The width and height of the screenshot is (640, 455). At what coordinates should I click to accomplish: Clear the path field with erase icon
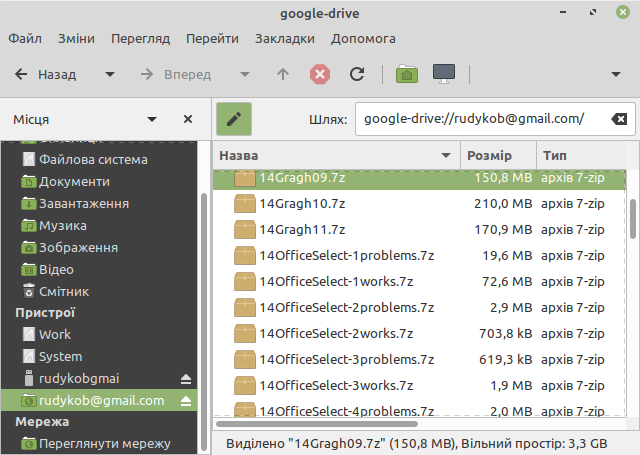point(619,119)
